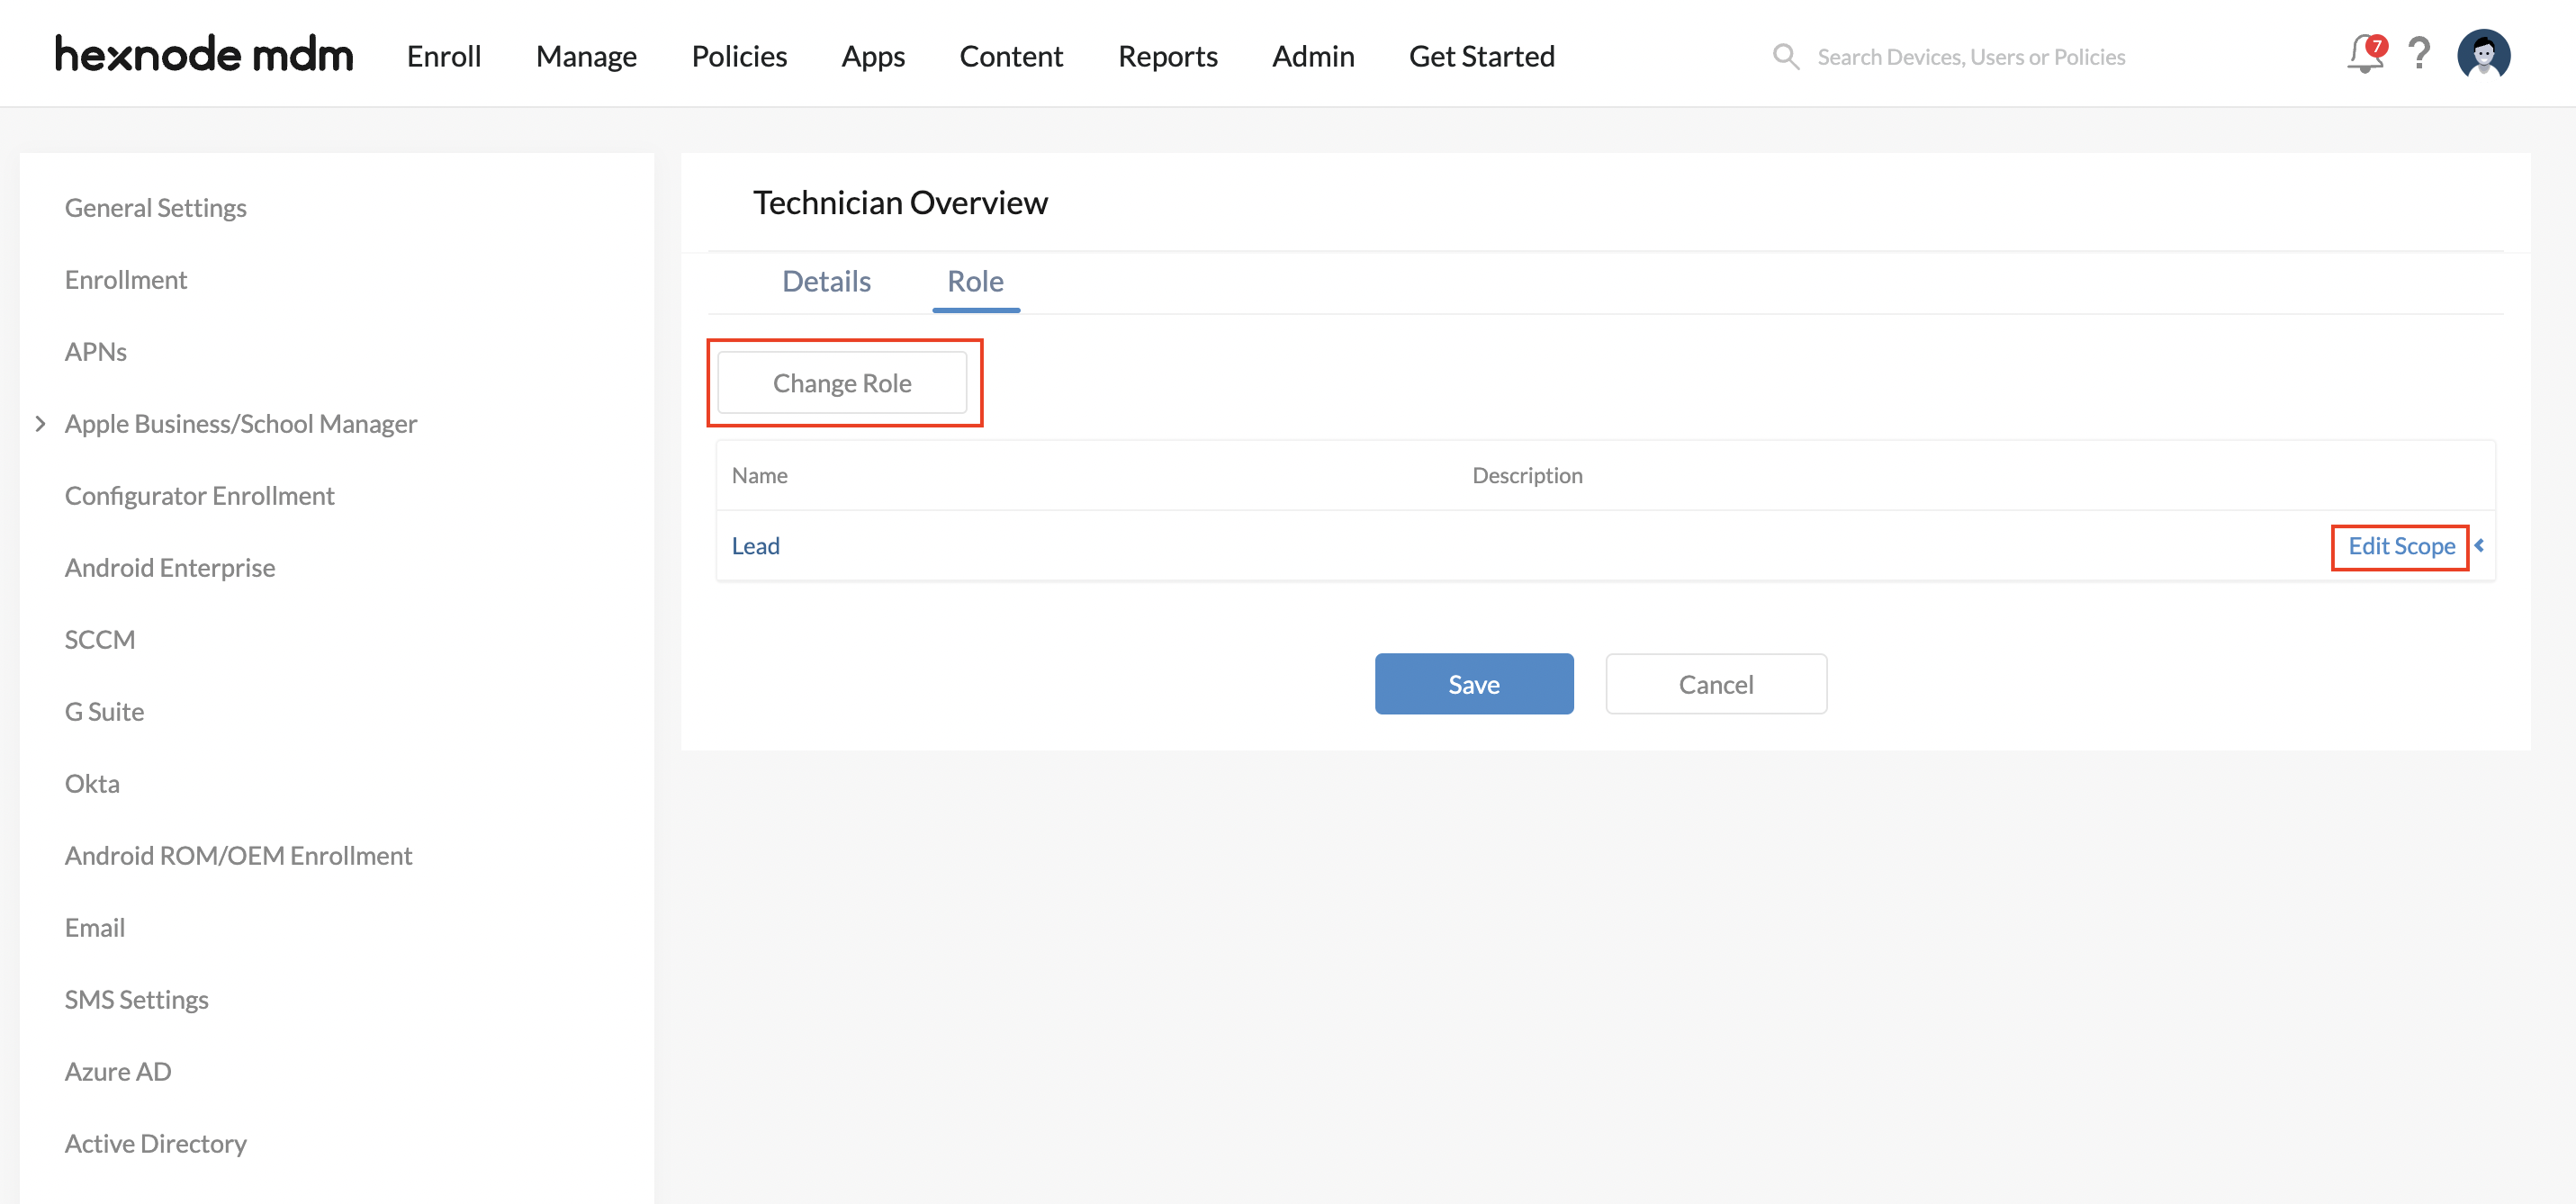Open Configurator Enrollment
Viewport: 2576px width, 1204px height.
tap(199, 495)
